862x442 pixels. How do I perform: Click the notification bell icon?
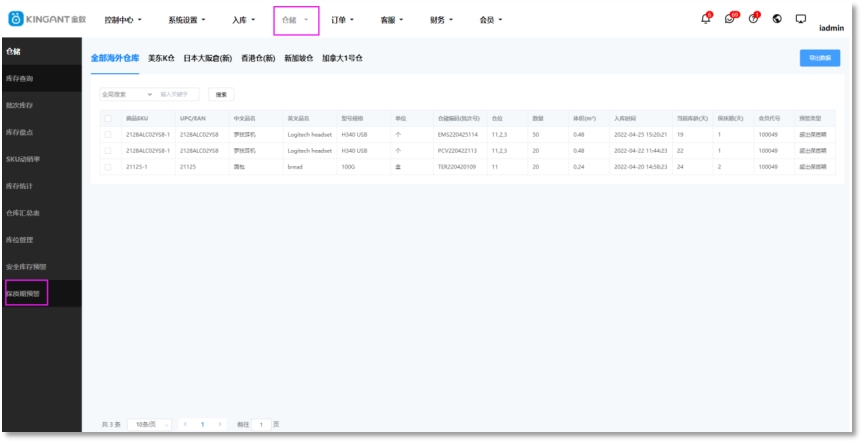point(705,19)
